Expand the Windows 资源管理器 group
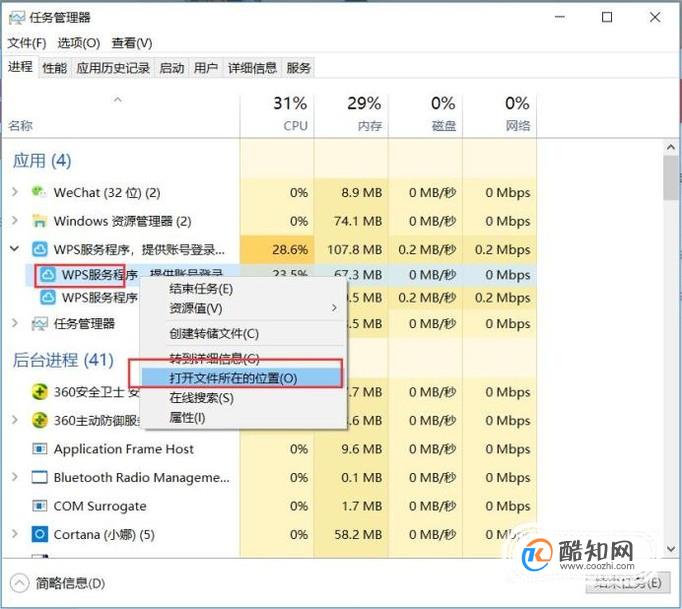The height and width of the screenshot is (609, 682). (15, 221)
